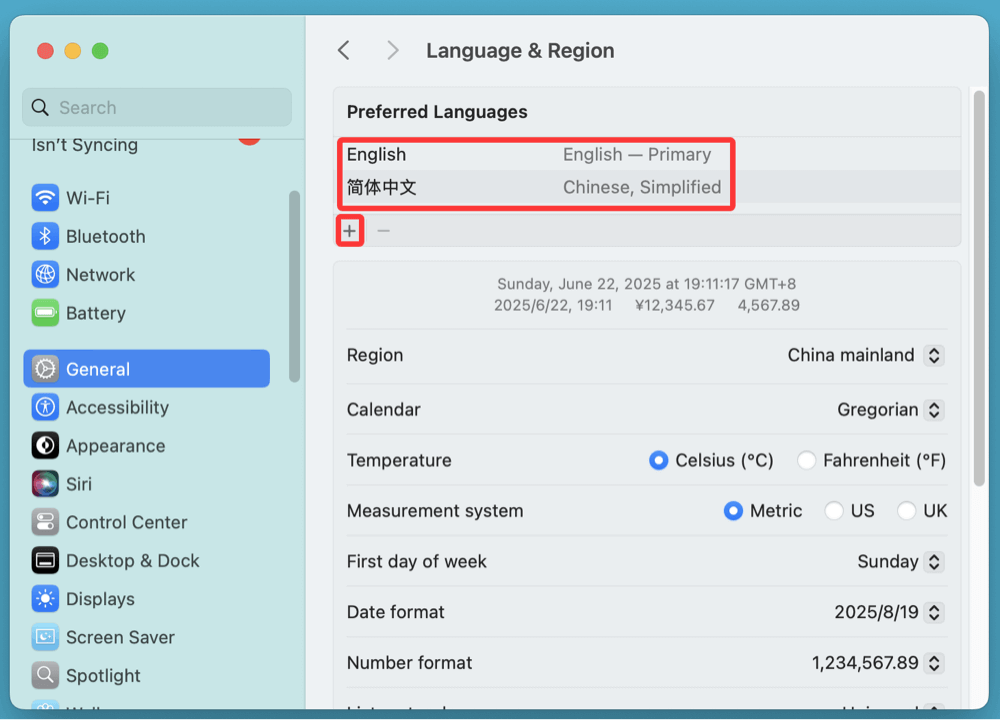Open the Displays sun icon

45,599
